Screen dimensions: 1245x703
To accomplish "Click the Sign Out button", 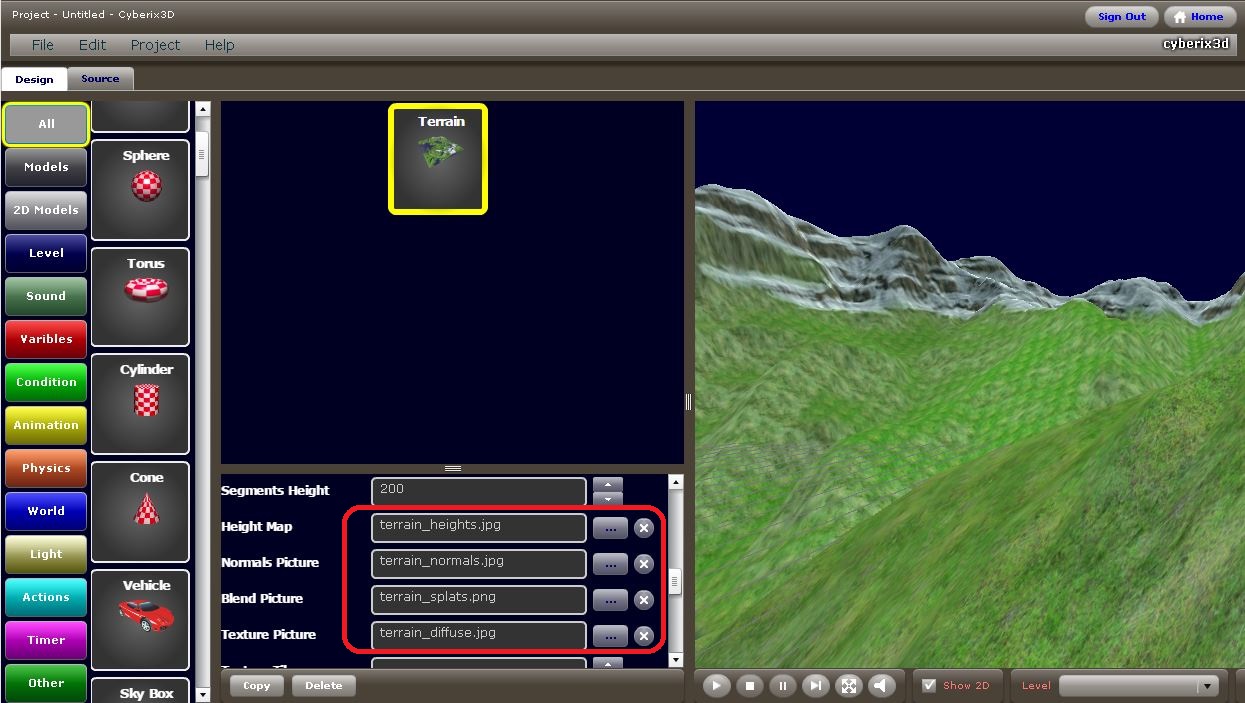I will 1122,16.
